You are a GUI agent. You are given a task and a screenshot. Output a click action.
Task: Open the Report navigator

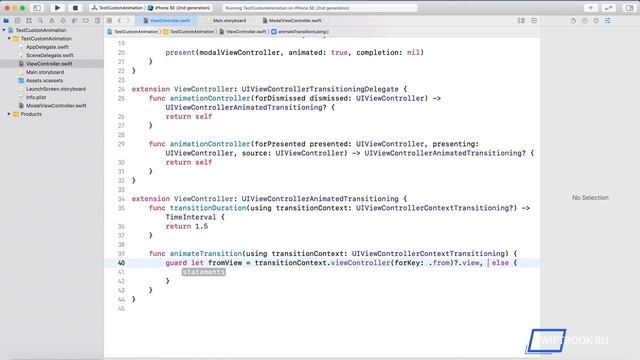pos(97,20)
